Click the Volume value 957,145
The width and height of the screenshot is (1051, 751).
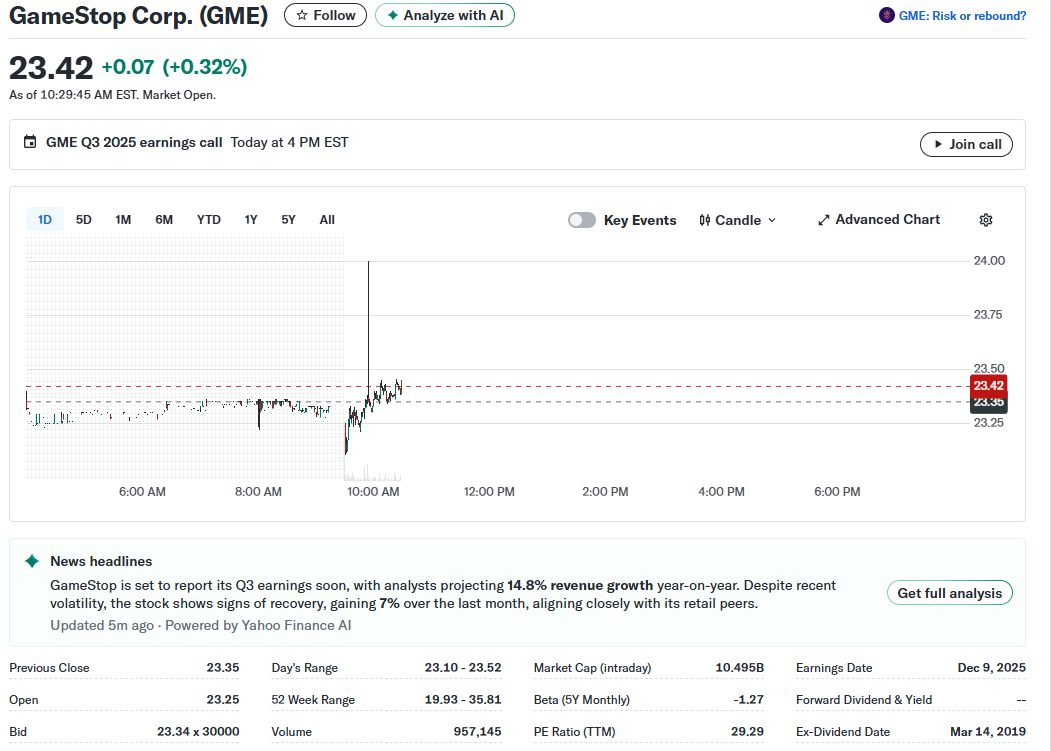(477, 732)
